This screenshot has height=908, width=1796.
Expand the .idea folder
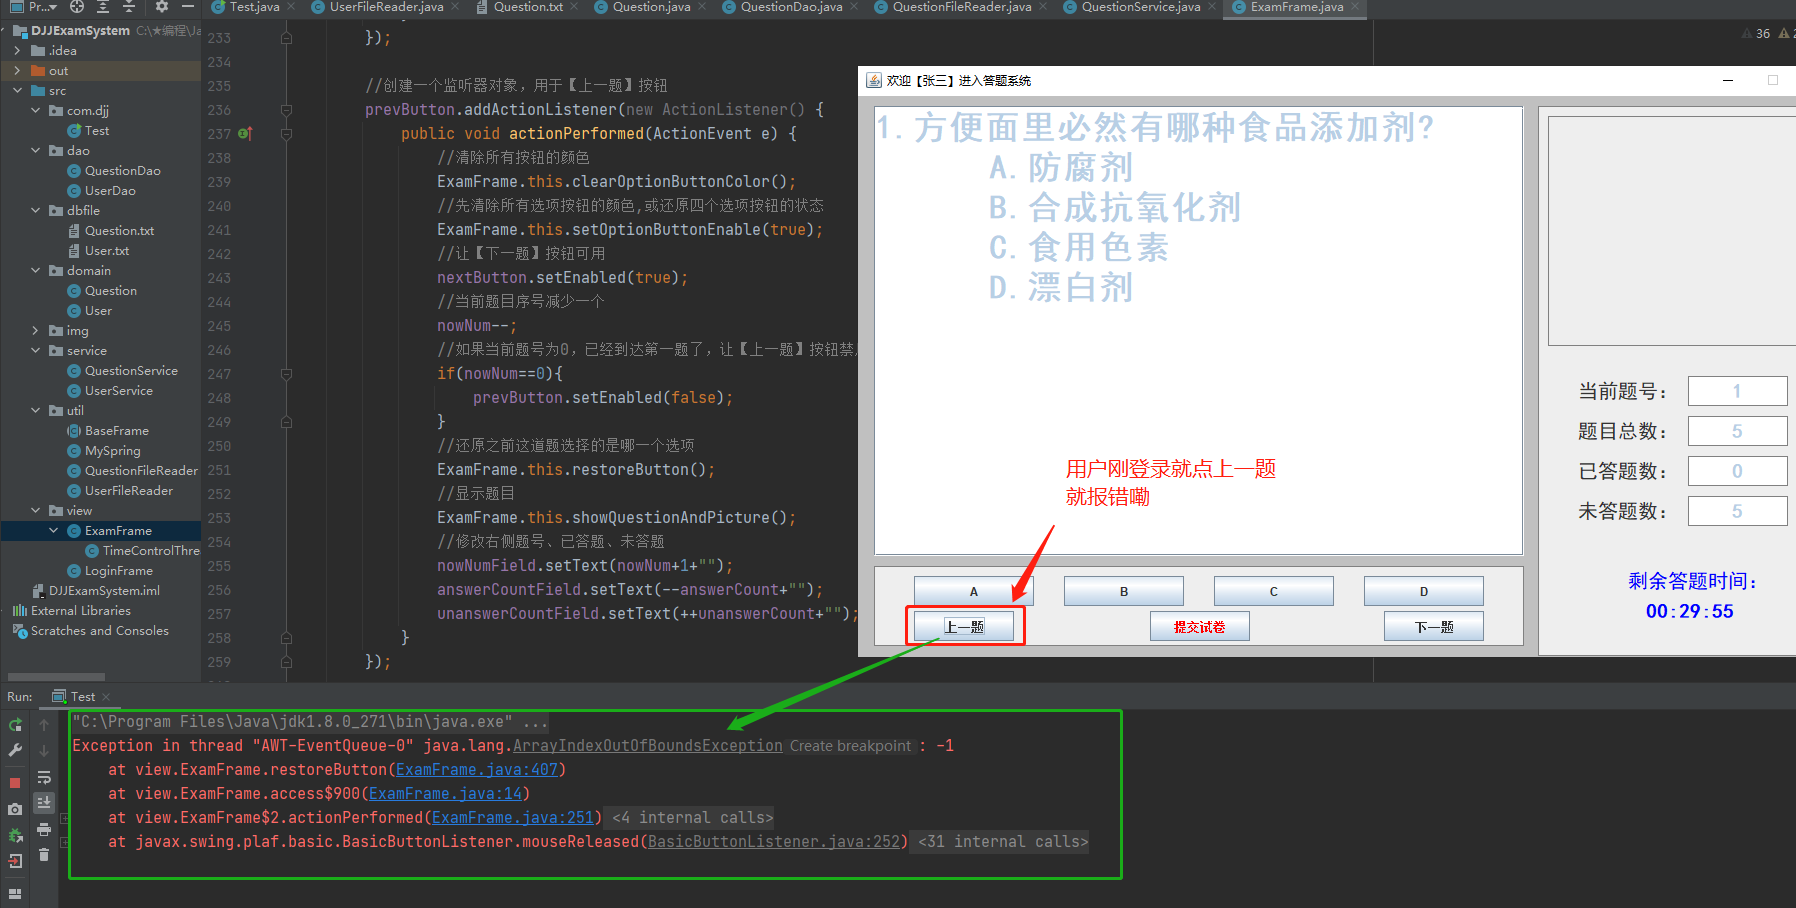(x=17, y=50)
